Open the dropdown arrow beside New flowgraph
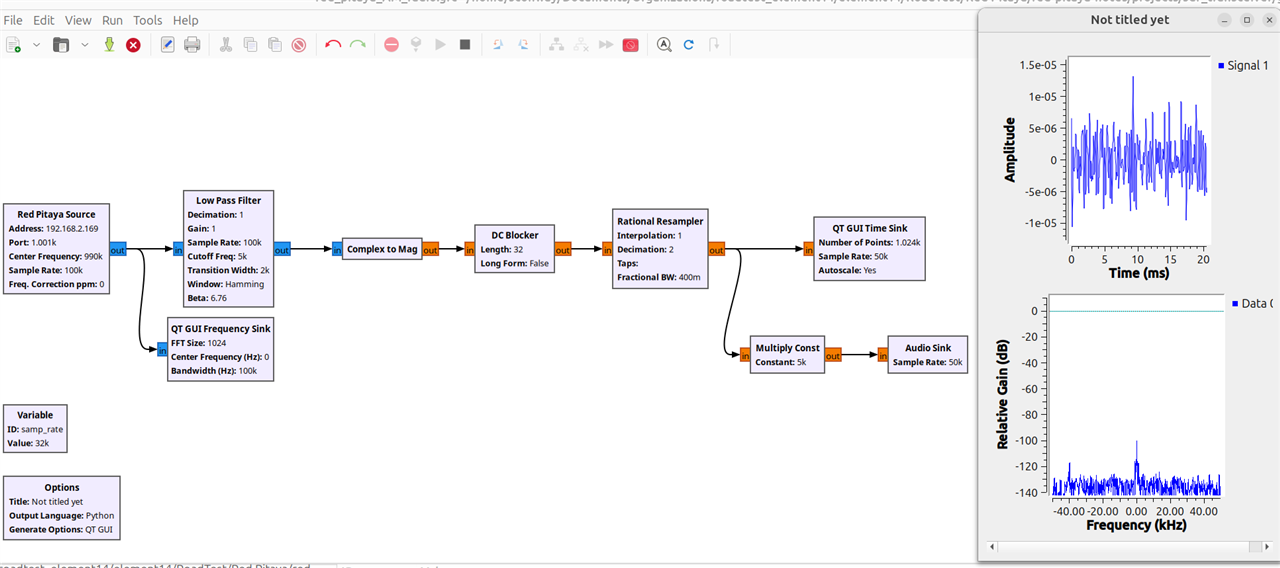1280x568 pixels. pos(37,45)
